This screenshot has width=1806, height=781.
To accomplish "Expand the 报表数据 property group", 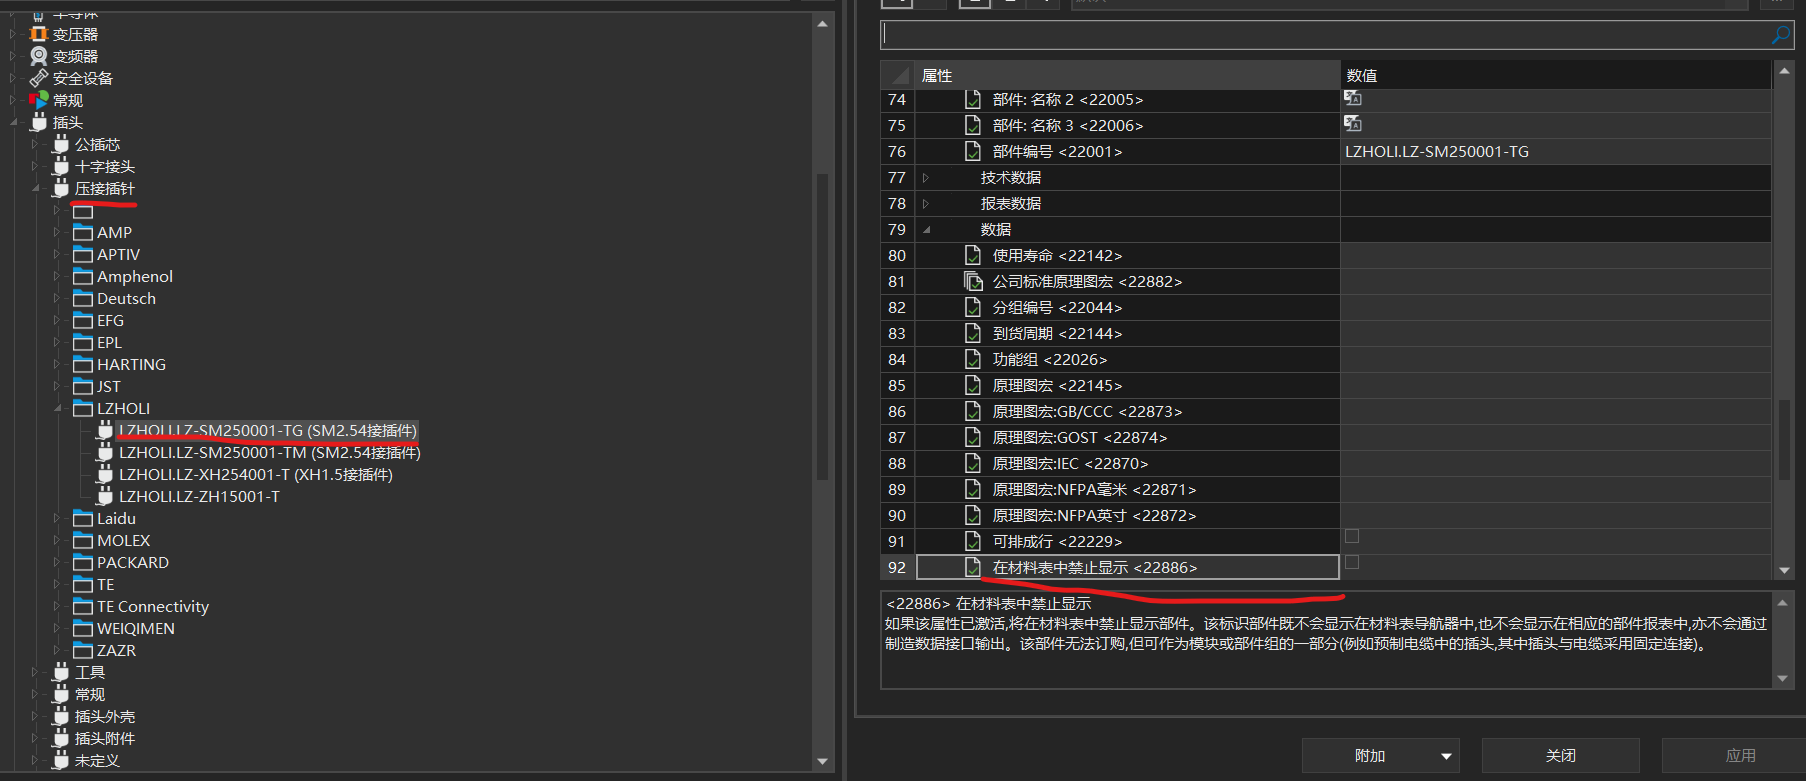I will tap(926, 203).
